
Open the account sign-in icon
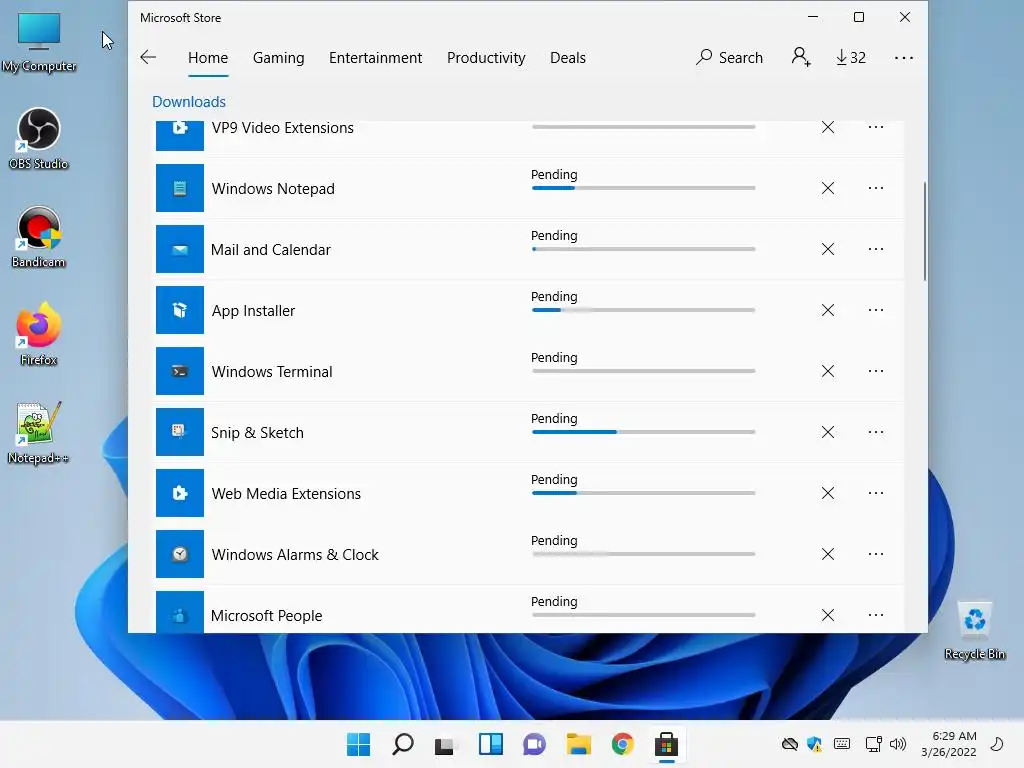click(801, 57)
